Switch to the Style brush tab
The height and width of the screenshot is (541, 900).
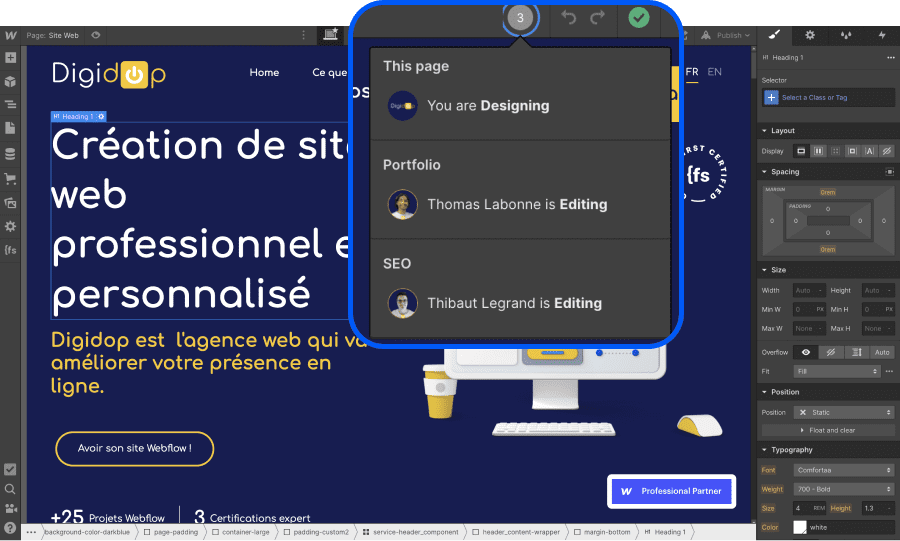tap(774, 35)
